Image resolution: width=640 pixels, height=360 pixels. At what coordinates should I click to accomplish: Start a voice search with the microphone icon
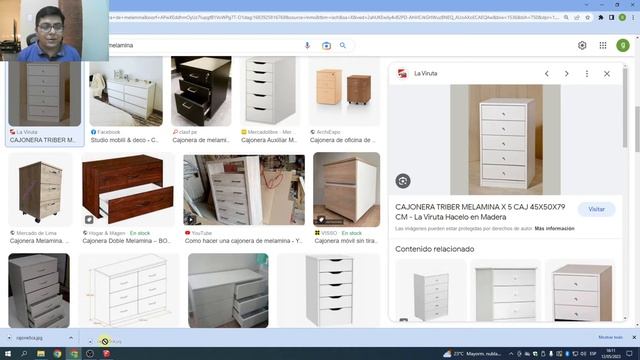[307, 45]
